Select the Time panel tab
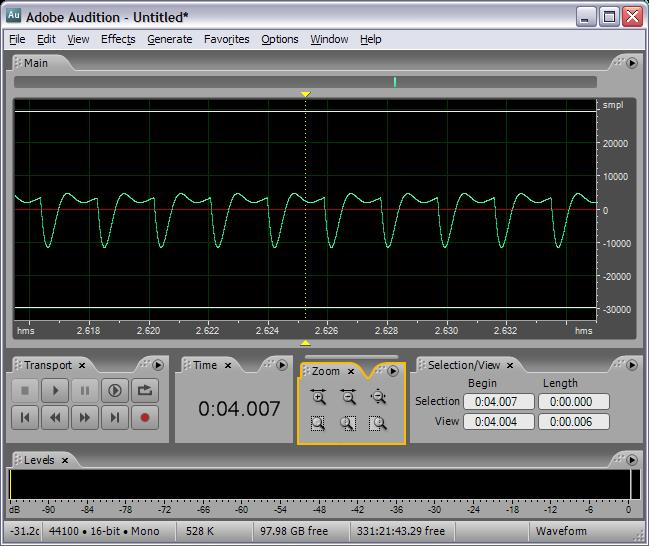This screenshot has width=649, height=546. (205, 366)
